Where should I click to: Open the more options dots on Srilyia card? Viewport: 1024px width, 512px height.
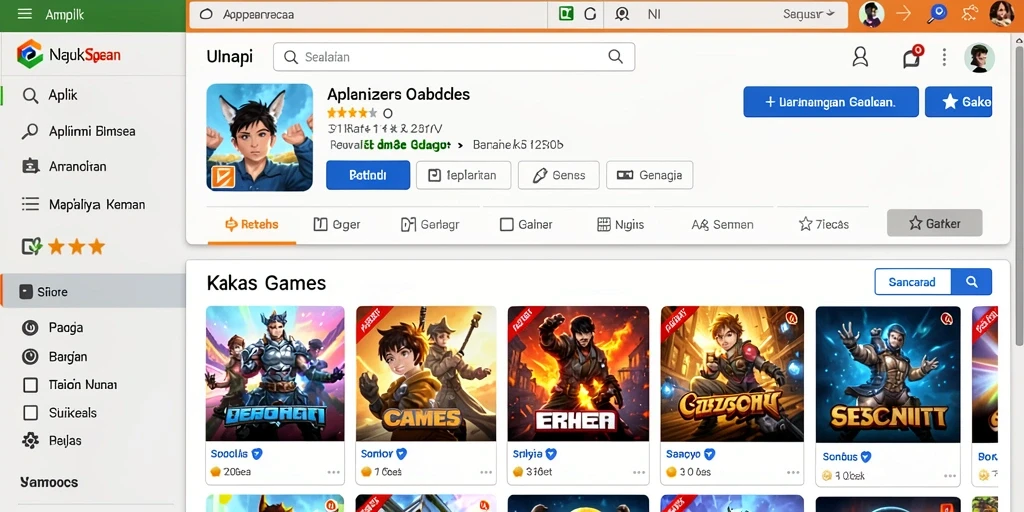click(639, 472)
